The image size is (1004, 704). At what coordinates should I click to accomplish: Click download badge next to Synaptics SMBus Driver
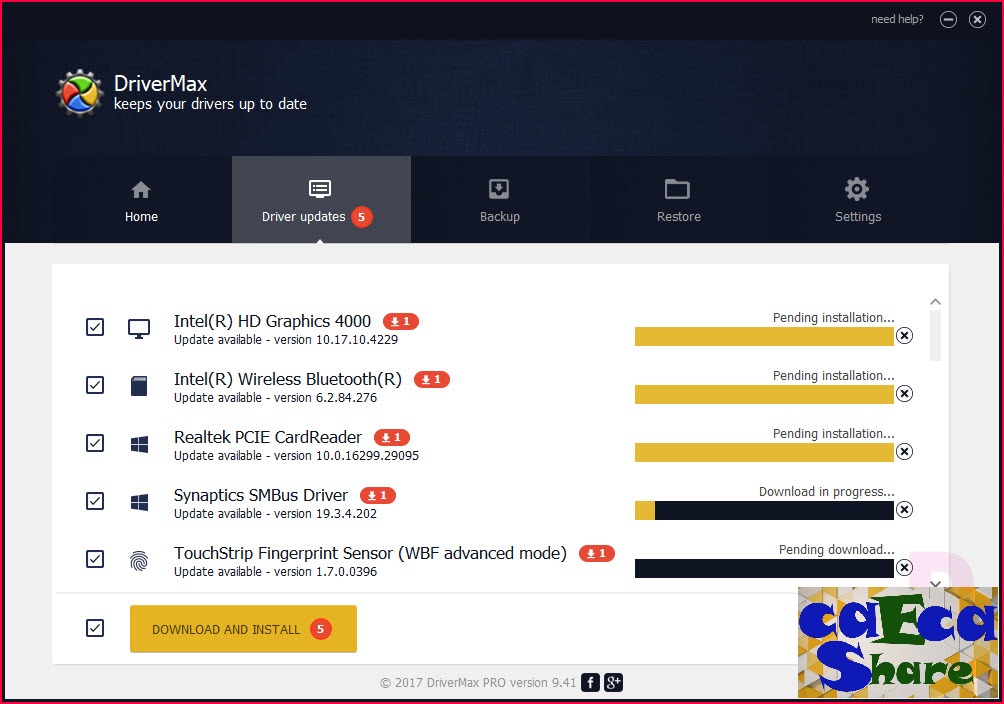coord(378,496)
